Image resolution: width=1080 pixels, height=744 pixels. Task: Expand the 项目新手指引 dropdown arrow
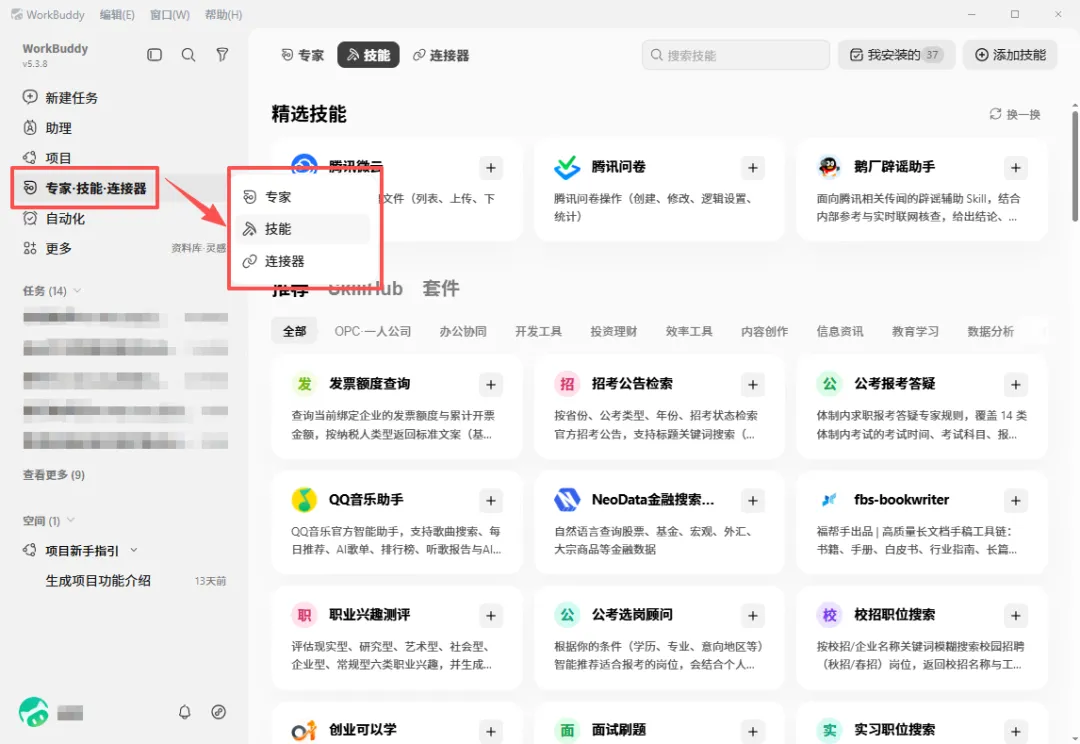pos(134,550)
